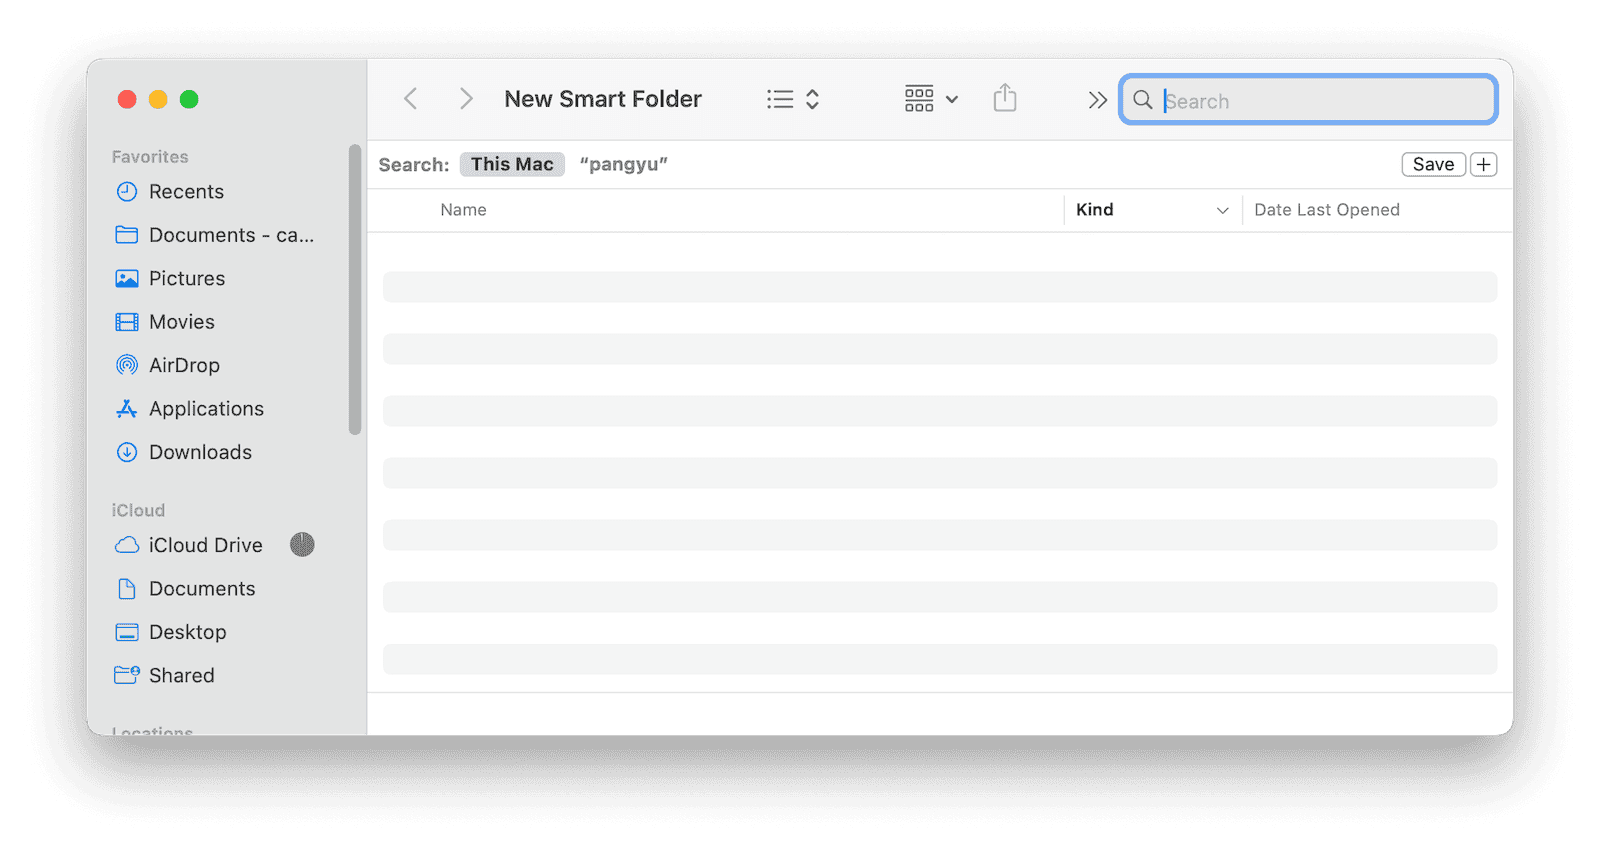Close the window with red button

(127, 99)
